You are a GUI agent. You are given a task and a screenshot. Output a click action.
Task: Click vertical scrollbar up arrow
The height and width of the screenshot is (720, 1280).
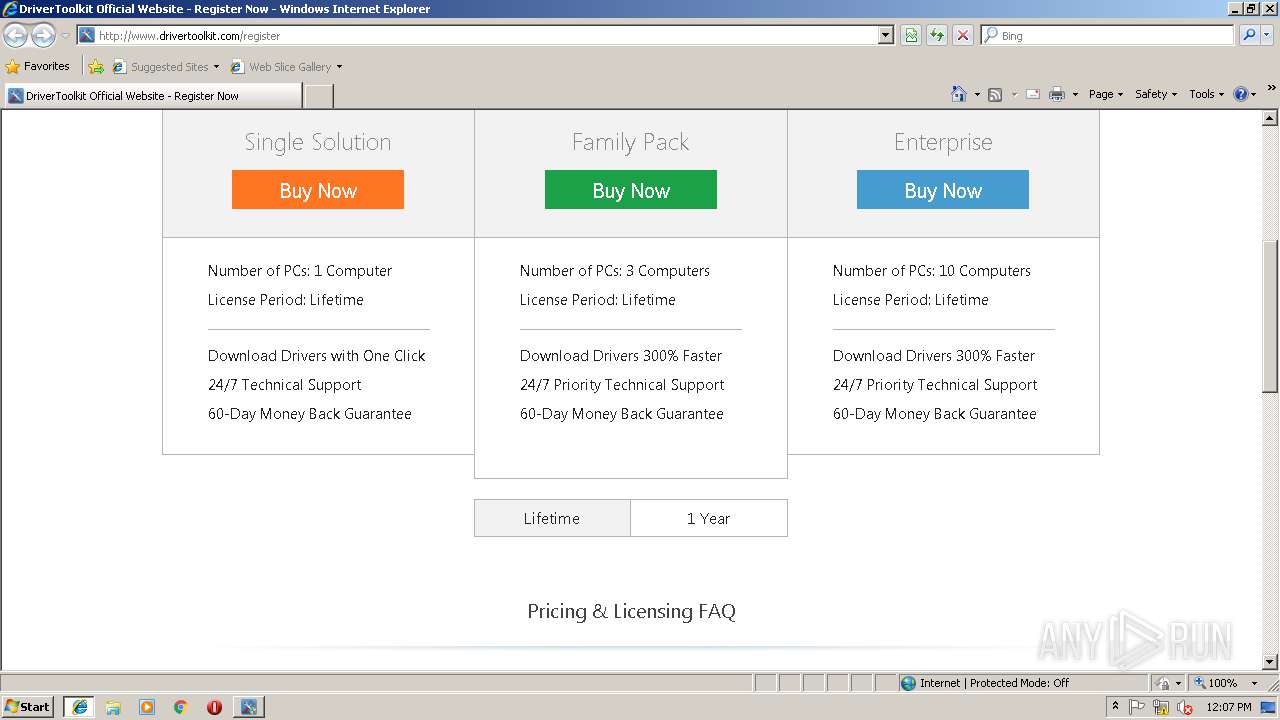(1270, 119)
